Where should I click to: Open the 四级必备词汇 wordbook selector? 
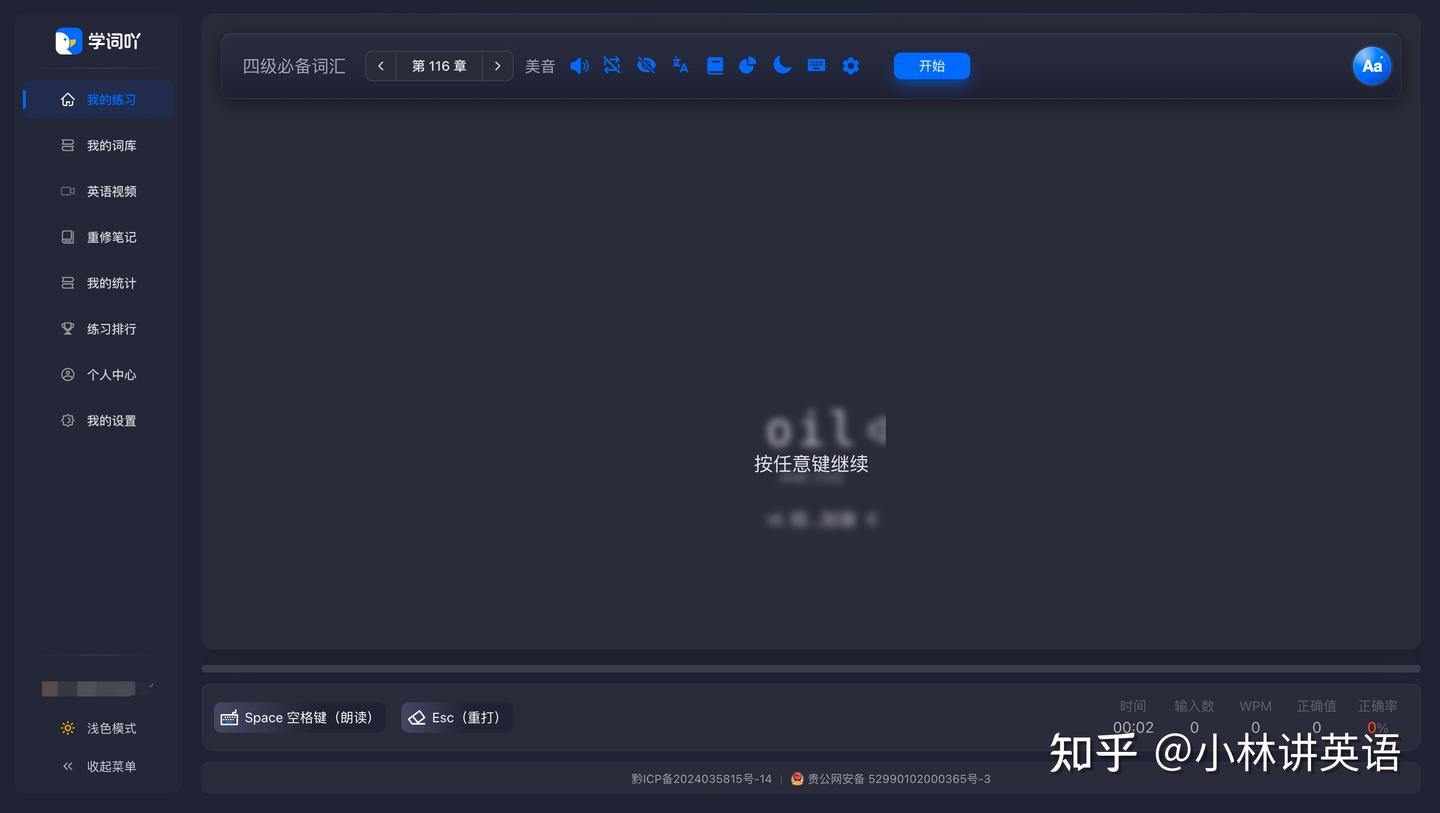294,66
